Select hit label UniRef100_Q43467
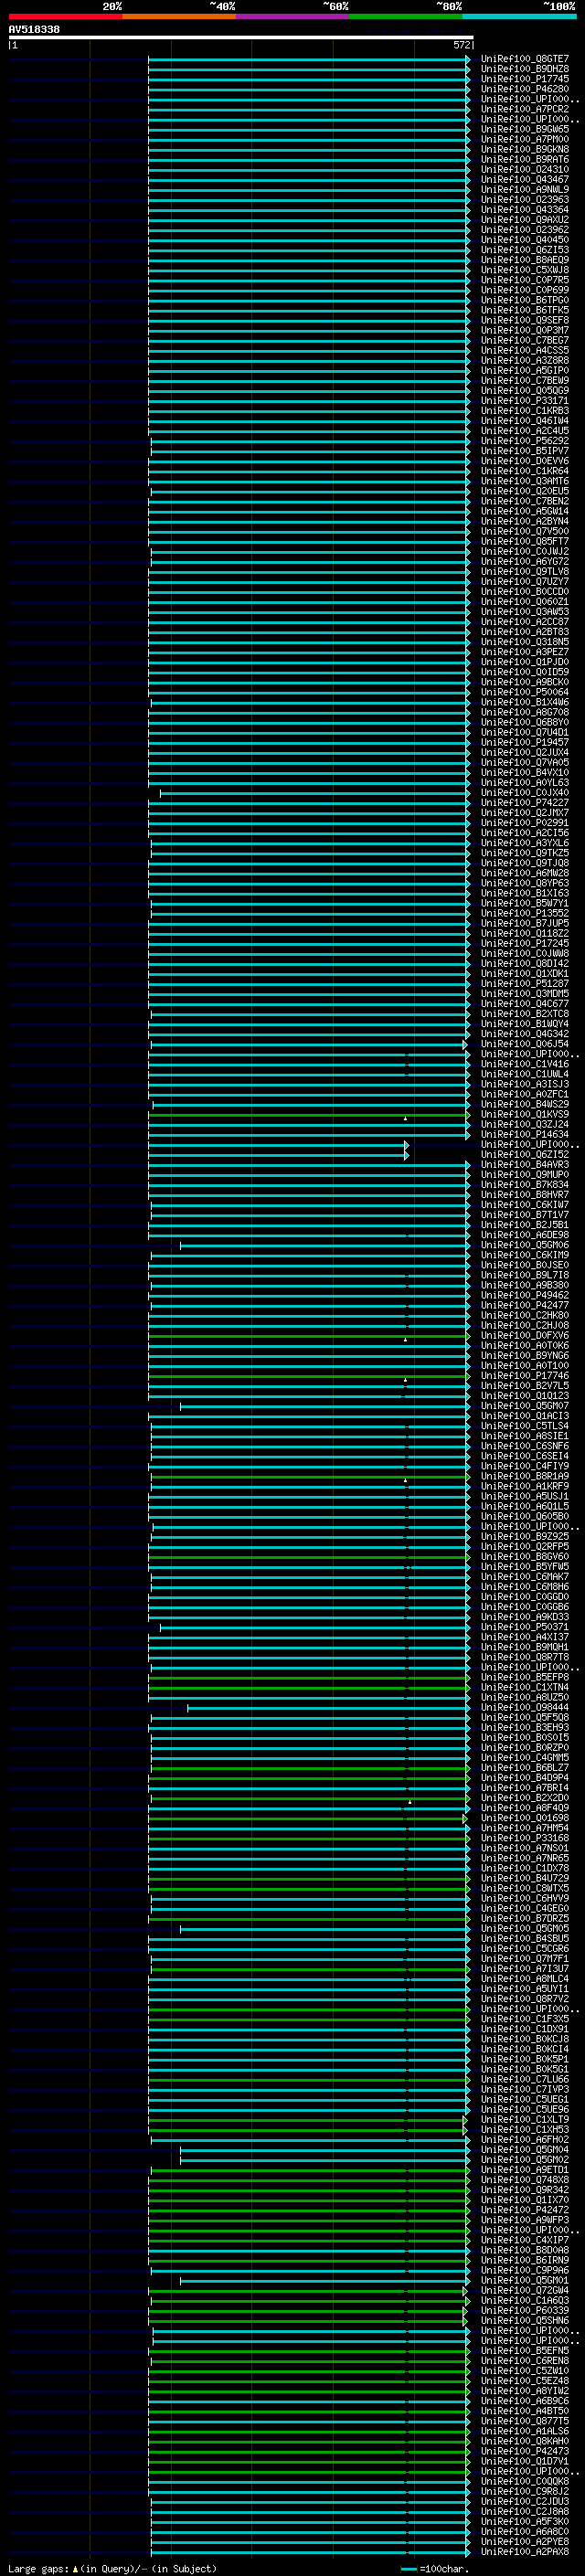This screenshot has width=585, height=2576. [x=525, y=179]
